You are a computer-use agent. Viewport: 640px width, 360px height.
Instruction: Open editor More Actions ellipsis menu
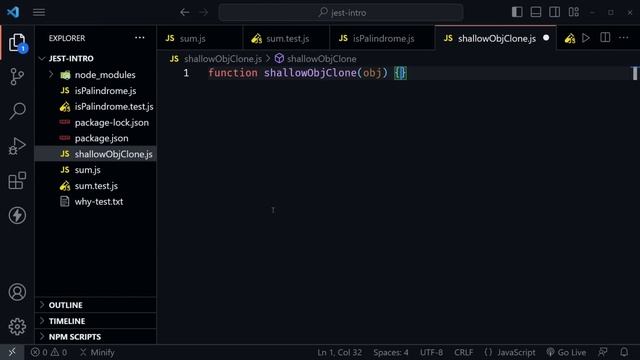(x=624, y=38)
